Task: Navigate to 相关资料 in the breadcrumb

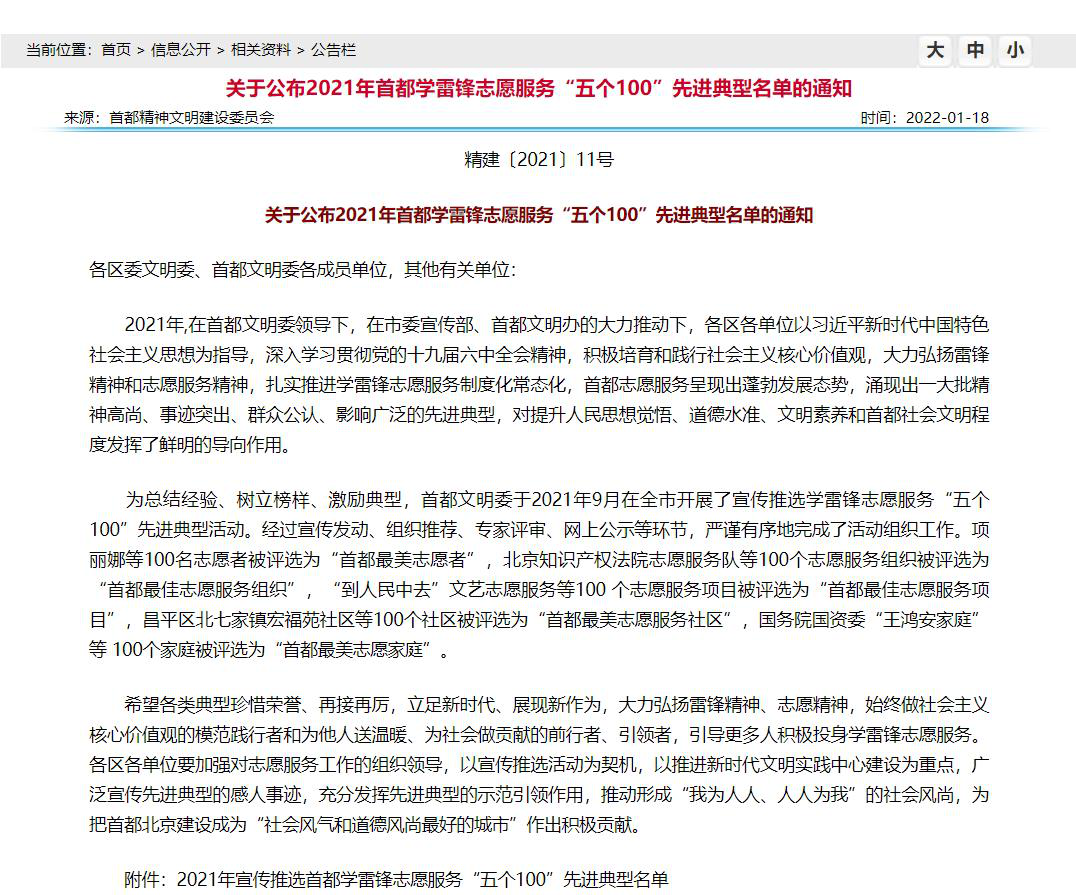Action: (x=261, y=50)
